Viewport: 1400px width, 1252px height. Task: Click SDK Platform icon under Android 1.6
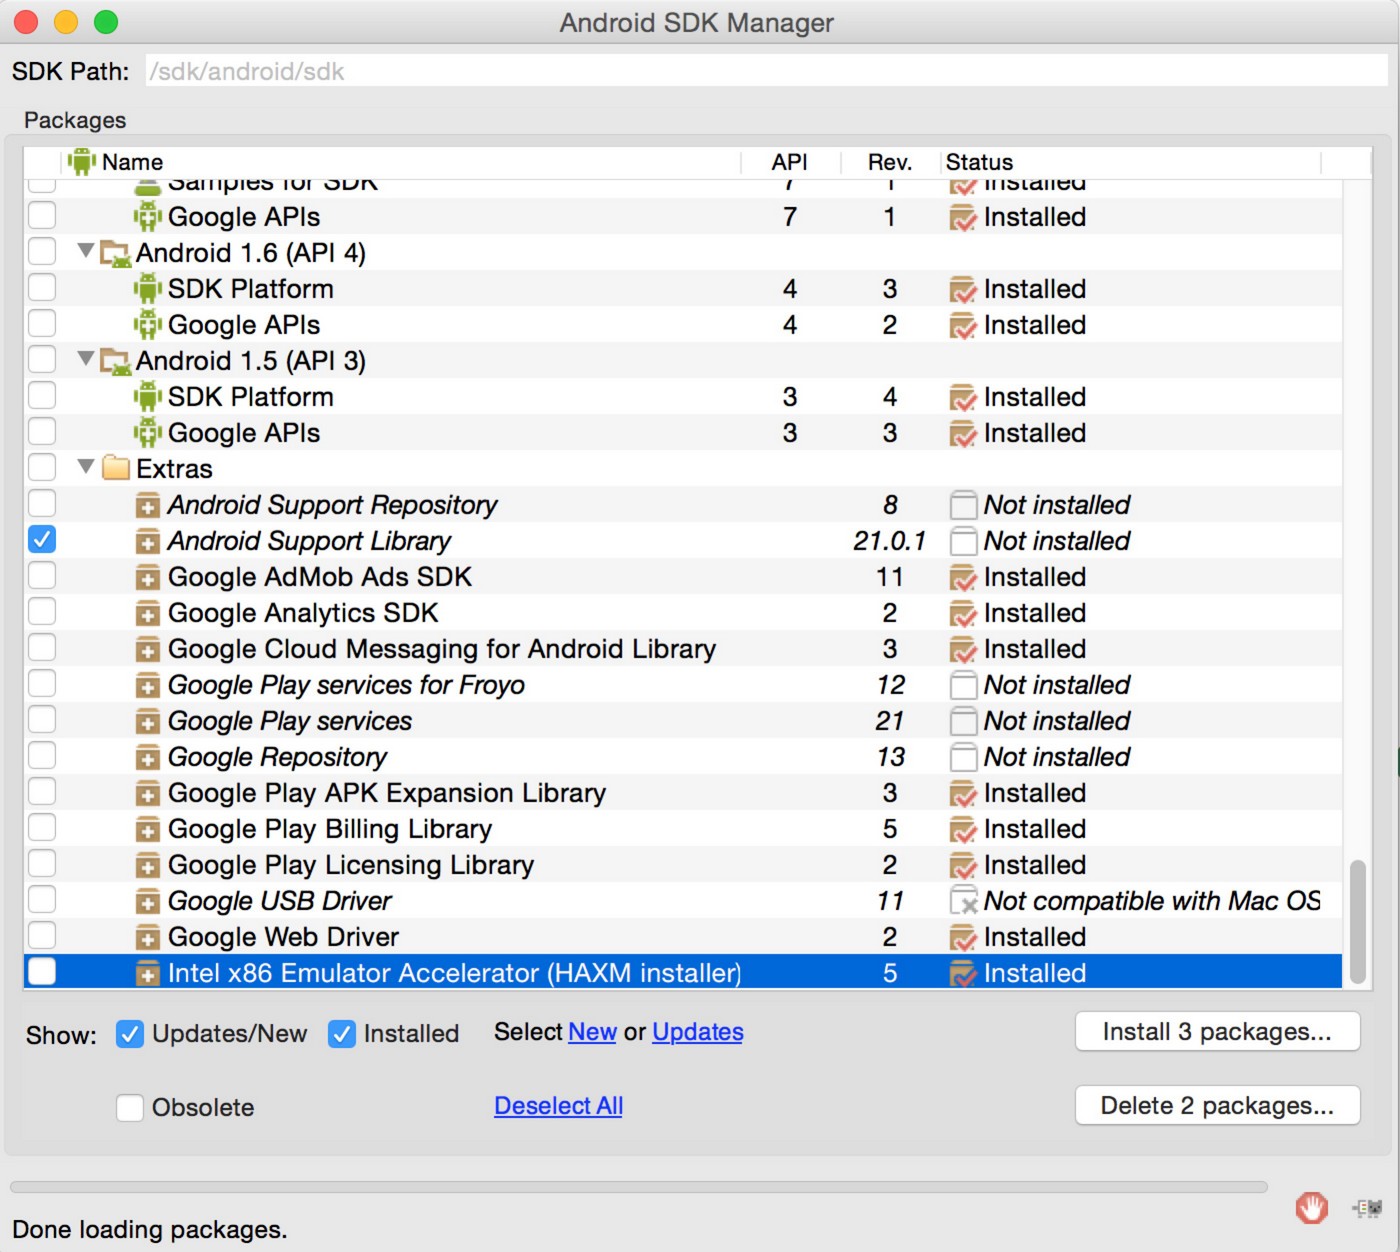click(148, 289)
